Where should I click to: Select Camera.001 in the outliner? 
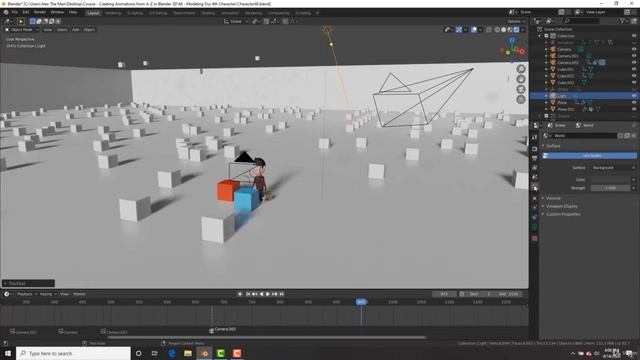pyautogui.click(x=568, y=56)
